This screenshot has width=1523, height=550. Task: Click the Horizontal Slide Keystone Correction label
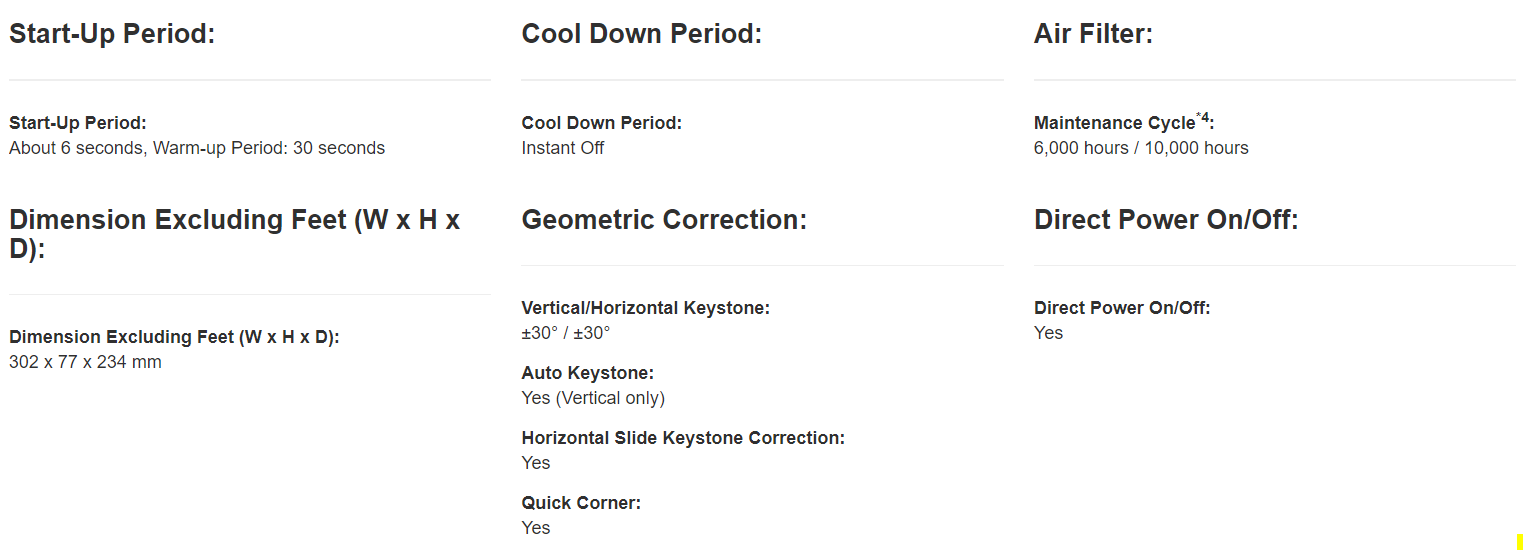(x=683, y=438)
